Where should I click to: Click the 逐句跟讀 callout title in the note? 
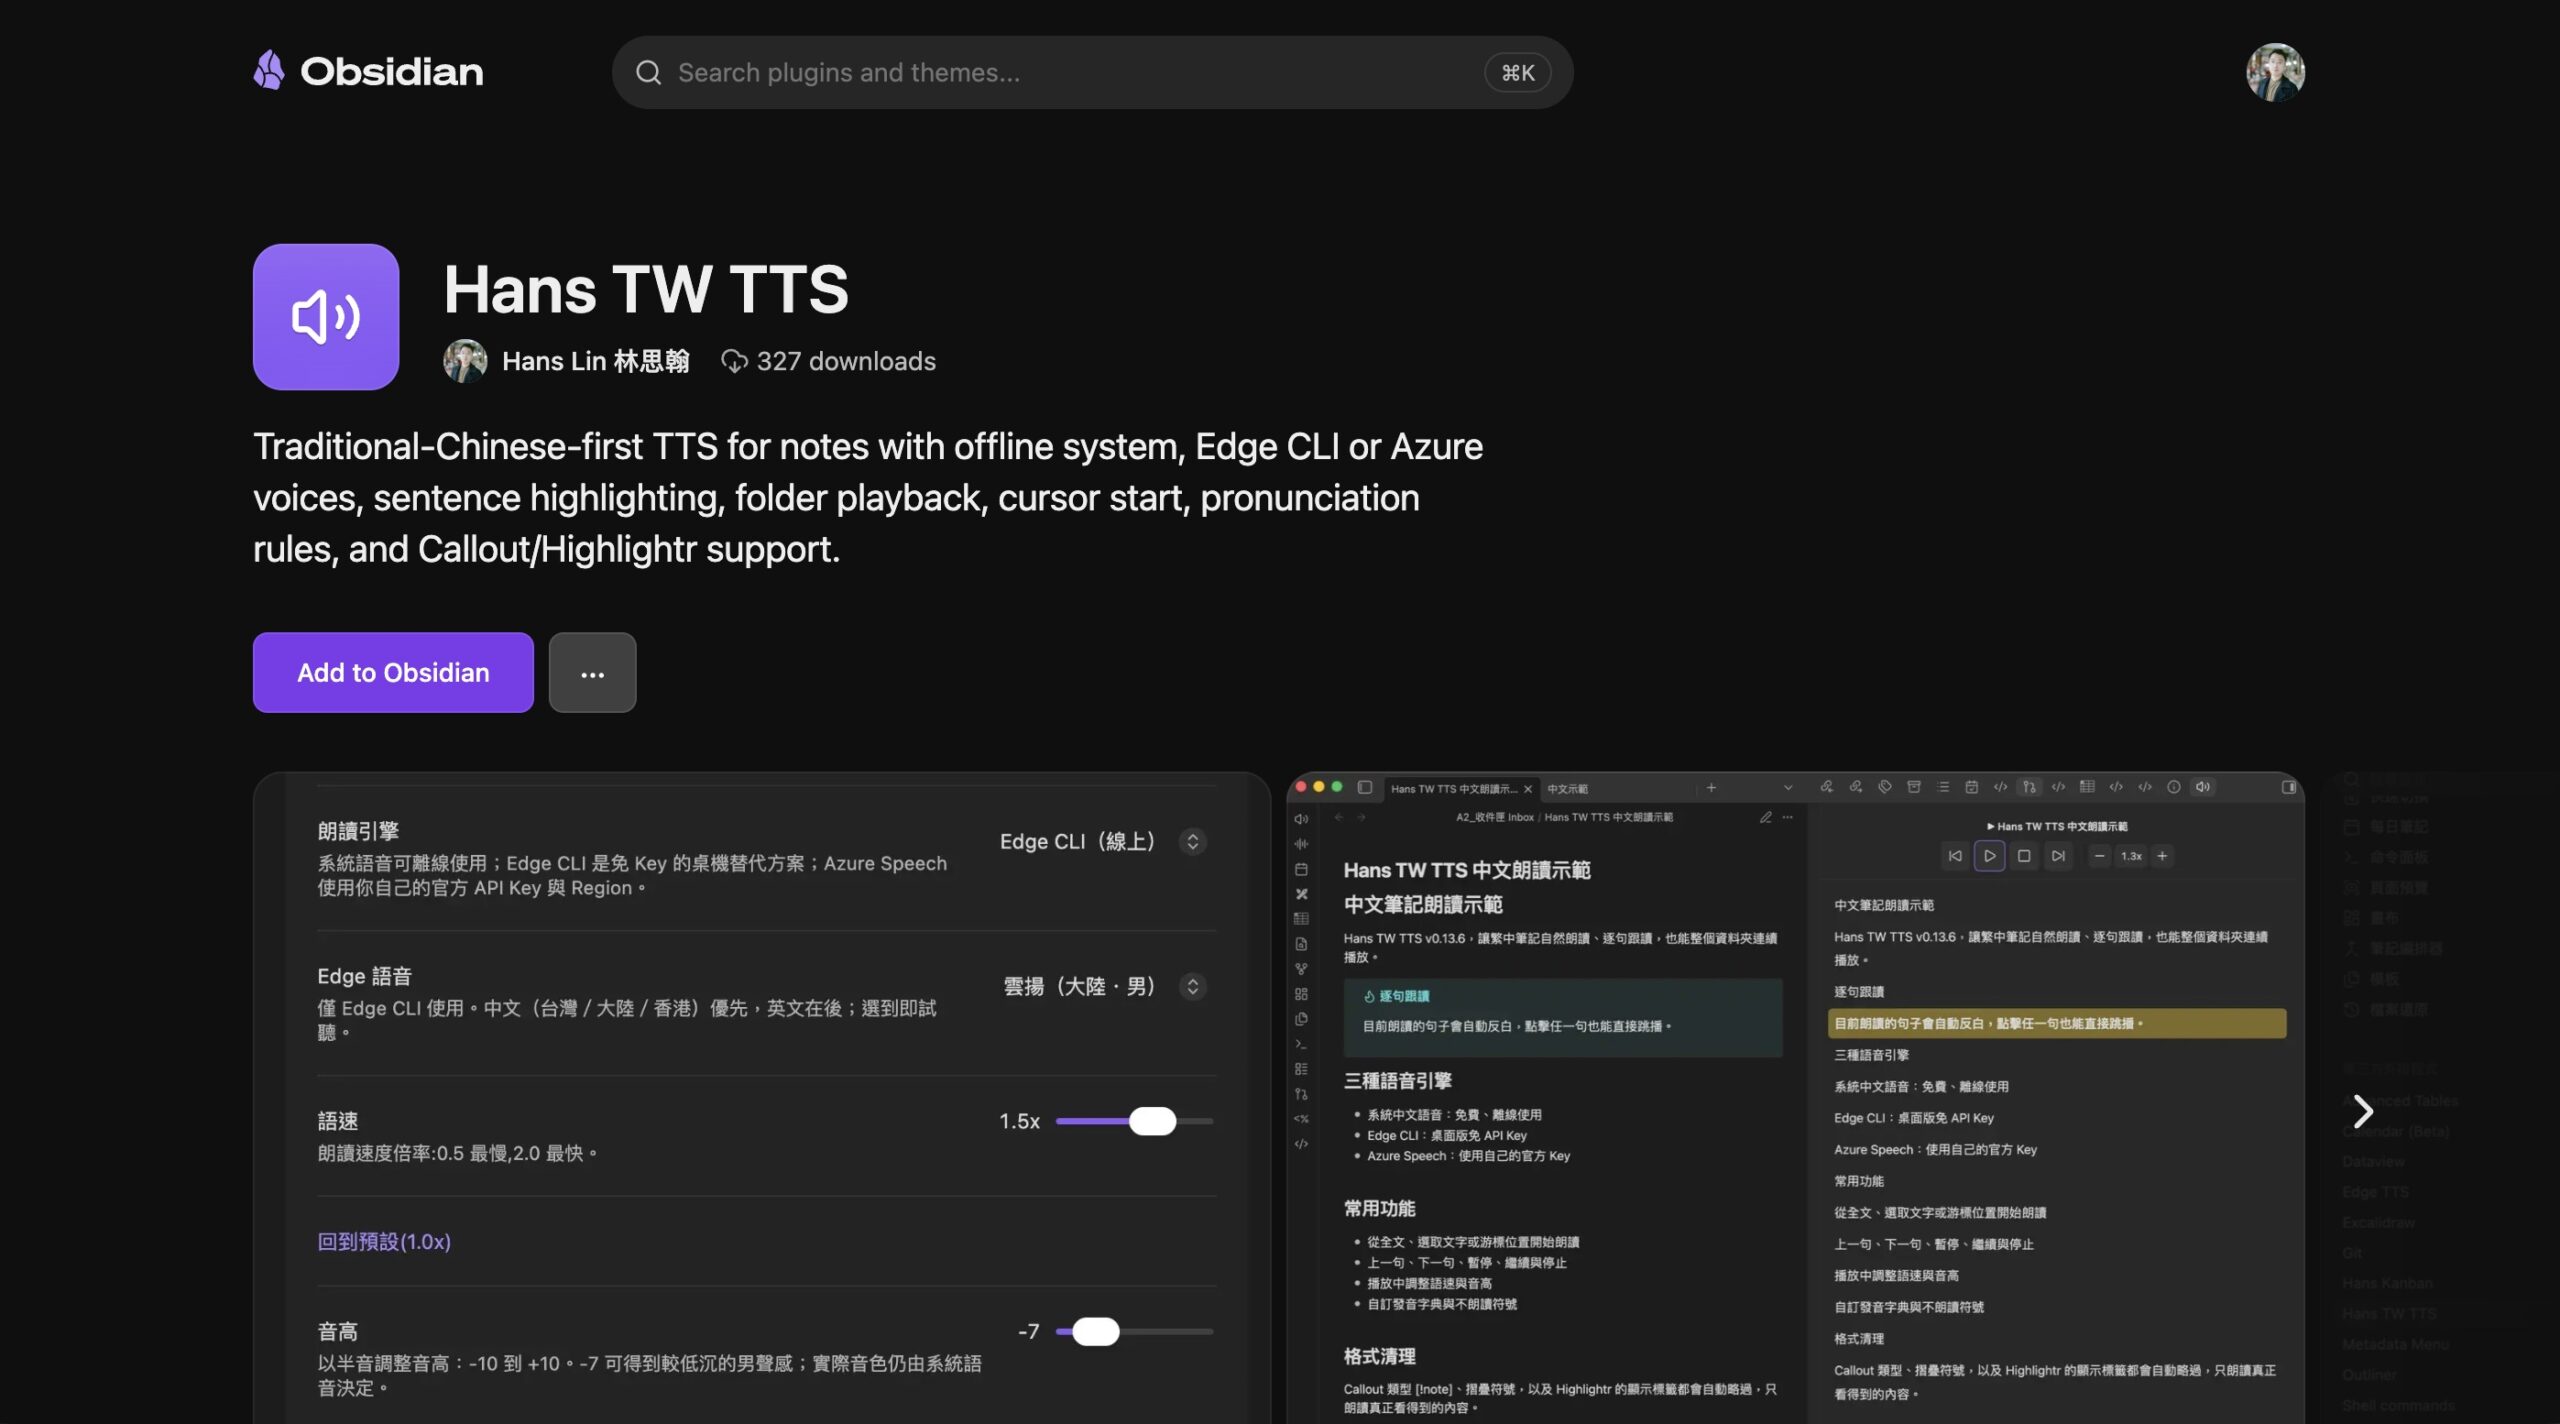click(1404, 996)
